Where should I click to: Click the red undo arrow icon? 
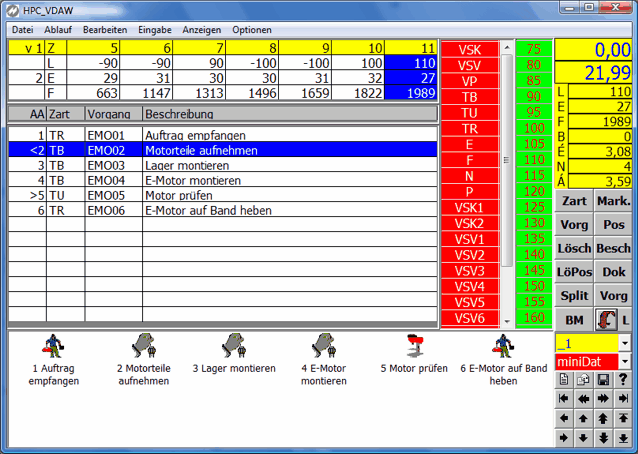click(606, 320)
